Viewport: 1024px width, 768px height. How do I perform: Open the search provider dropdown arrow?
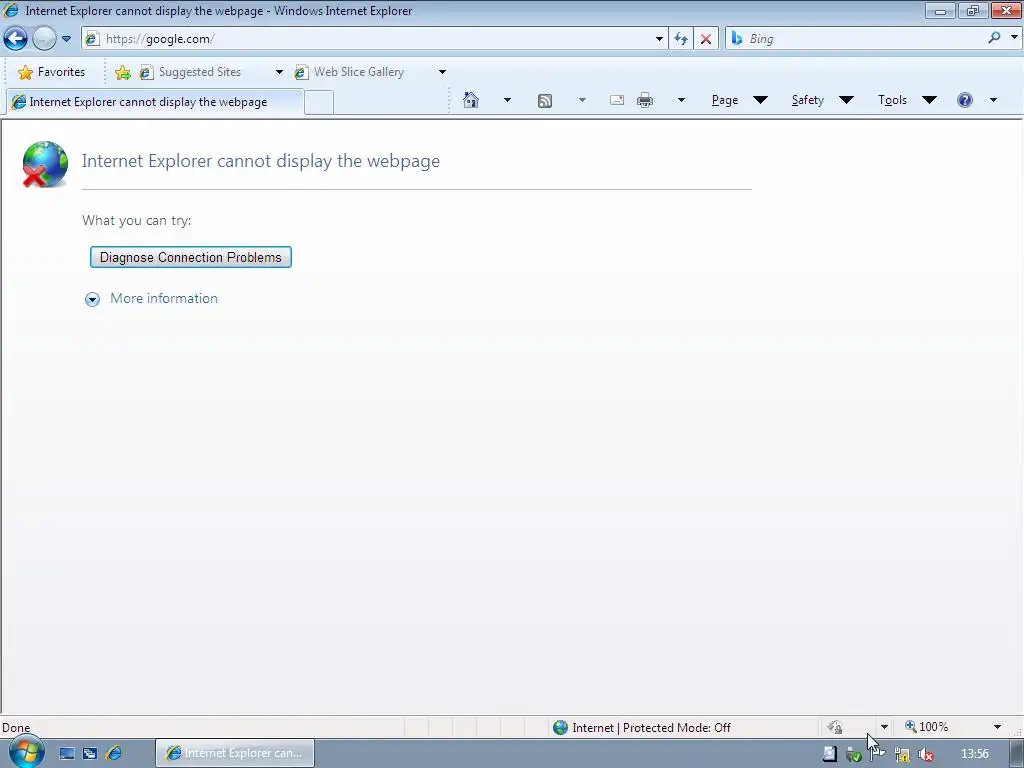[x=1014, y=38]
